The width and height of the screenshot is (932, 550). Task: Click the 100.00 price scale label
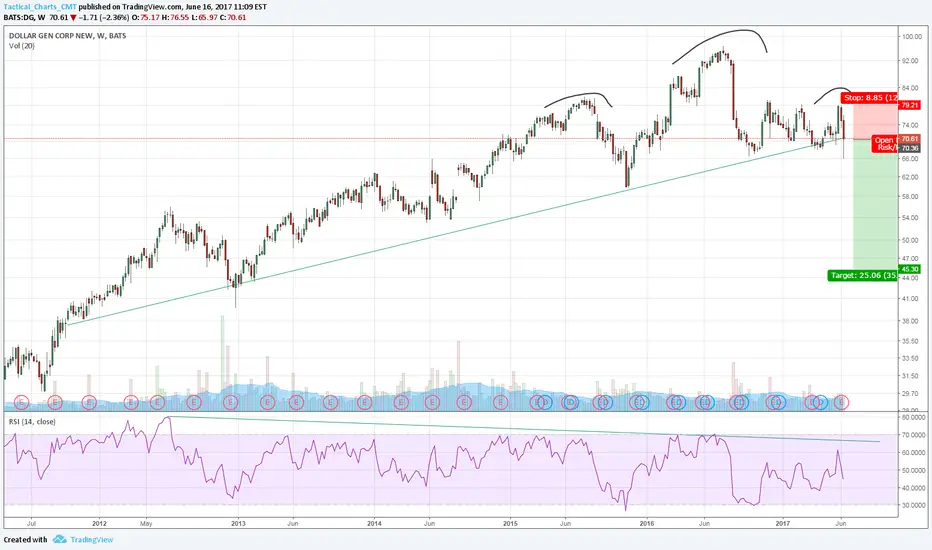coord(911,37)
